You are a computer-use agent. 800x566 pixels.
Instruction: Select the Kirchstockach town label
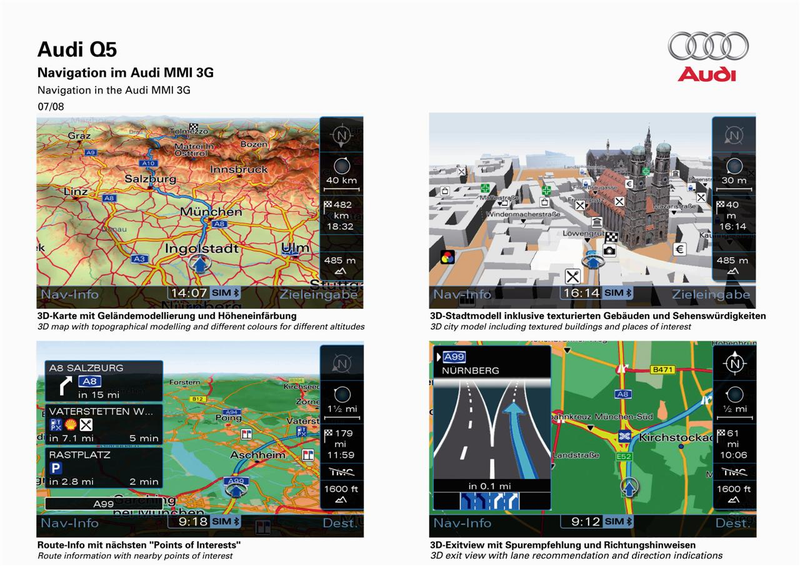tap(676, 437)
